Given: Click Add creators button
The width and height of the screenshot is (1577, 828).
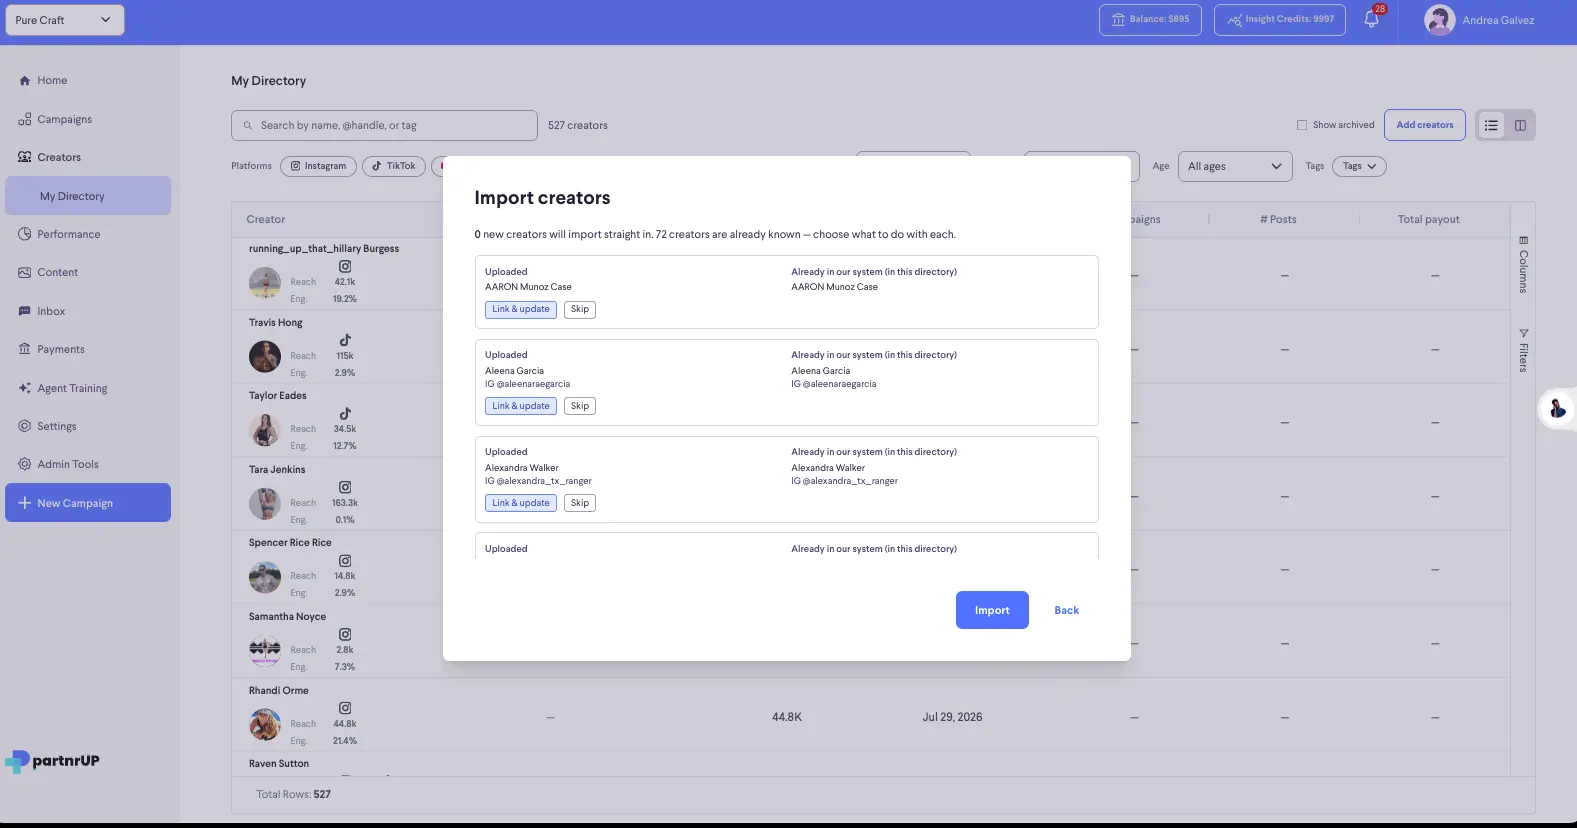Looking at the screenshot, I should (1425, 125).
